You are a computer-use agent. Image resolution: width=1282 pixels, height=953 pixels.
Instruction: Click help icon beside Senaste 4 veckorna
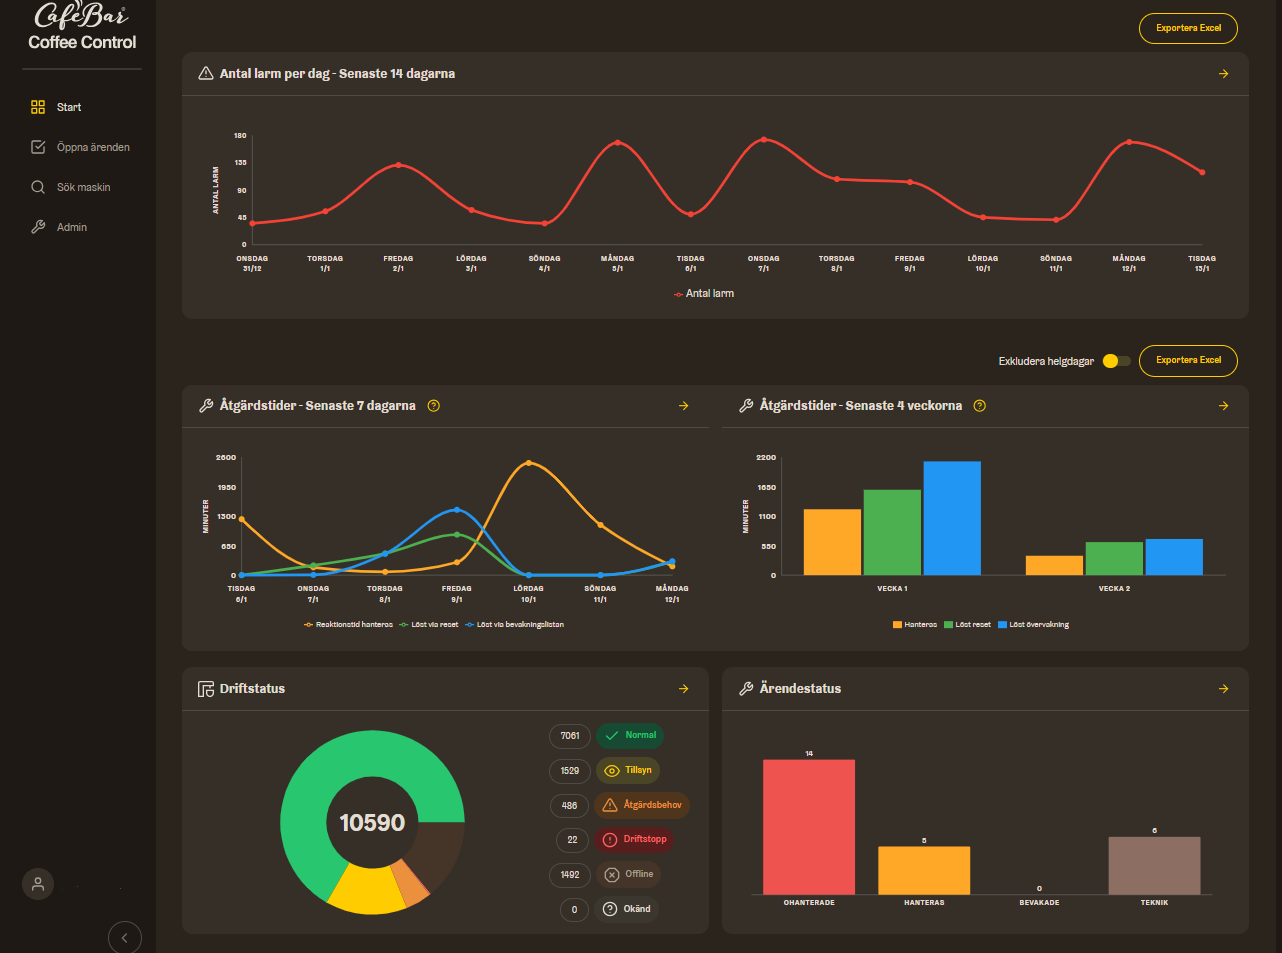[979, 406]
